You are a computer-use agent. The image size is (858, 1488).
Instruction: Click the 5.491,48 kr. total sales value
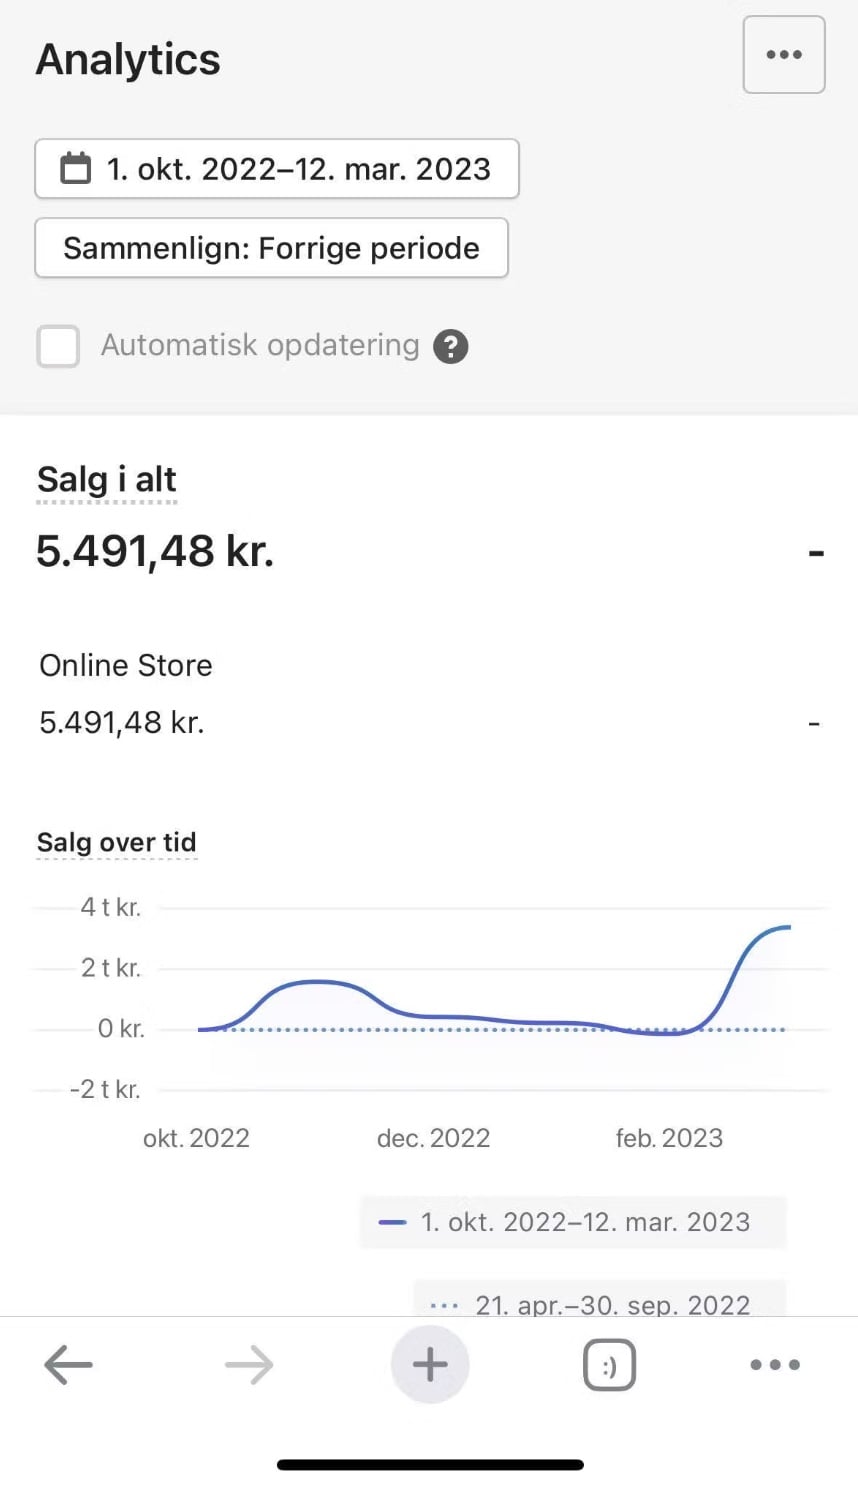click(x=155, y=551)
